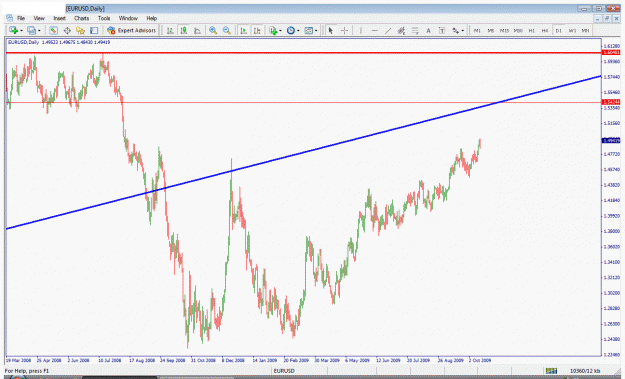Image resolution: width=625 pixels, height=379 pixels.
Task: Switch chart to line chart icon
Action: tap(197, 30)
